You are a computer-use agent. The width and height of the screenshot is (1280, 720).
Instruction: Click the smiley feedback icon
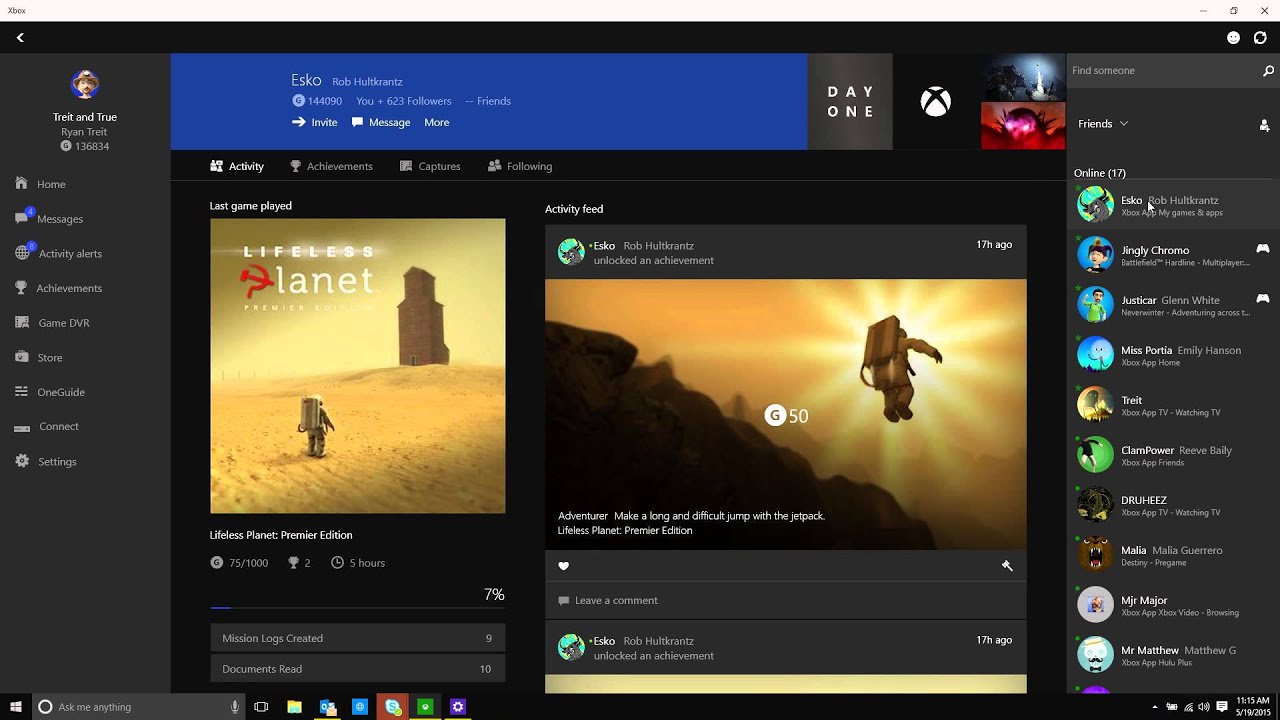point(1233,37)
